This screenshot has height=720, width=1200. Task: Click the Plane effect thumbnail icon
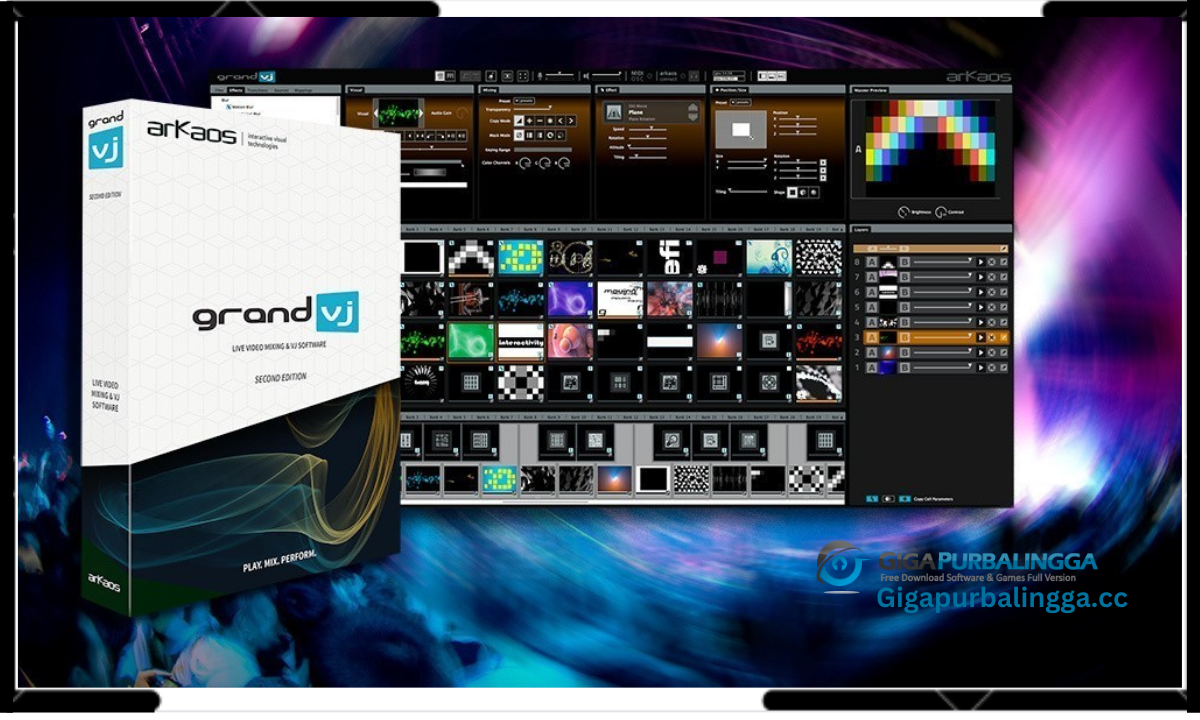tap(614, 112)
